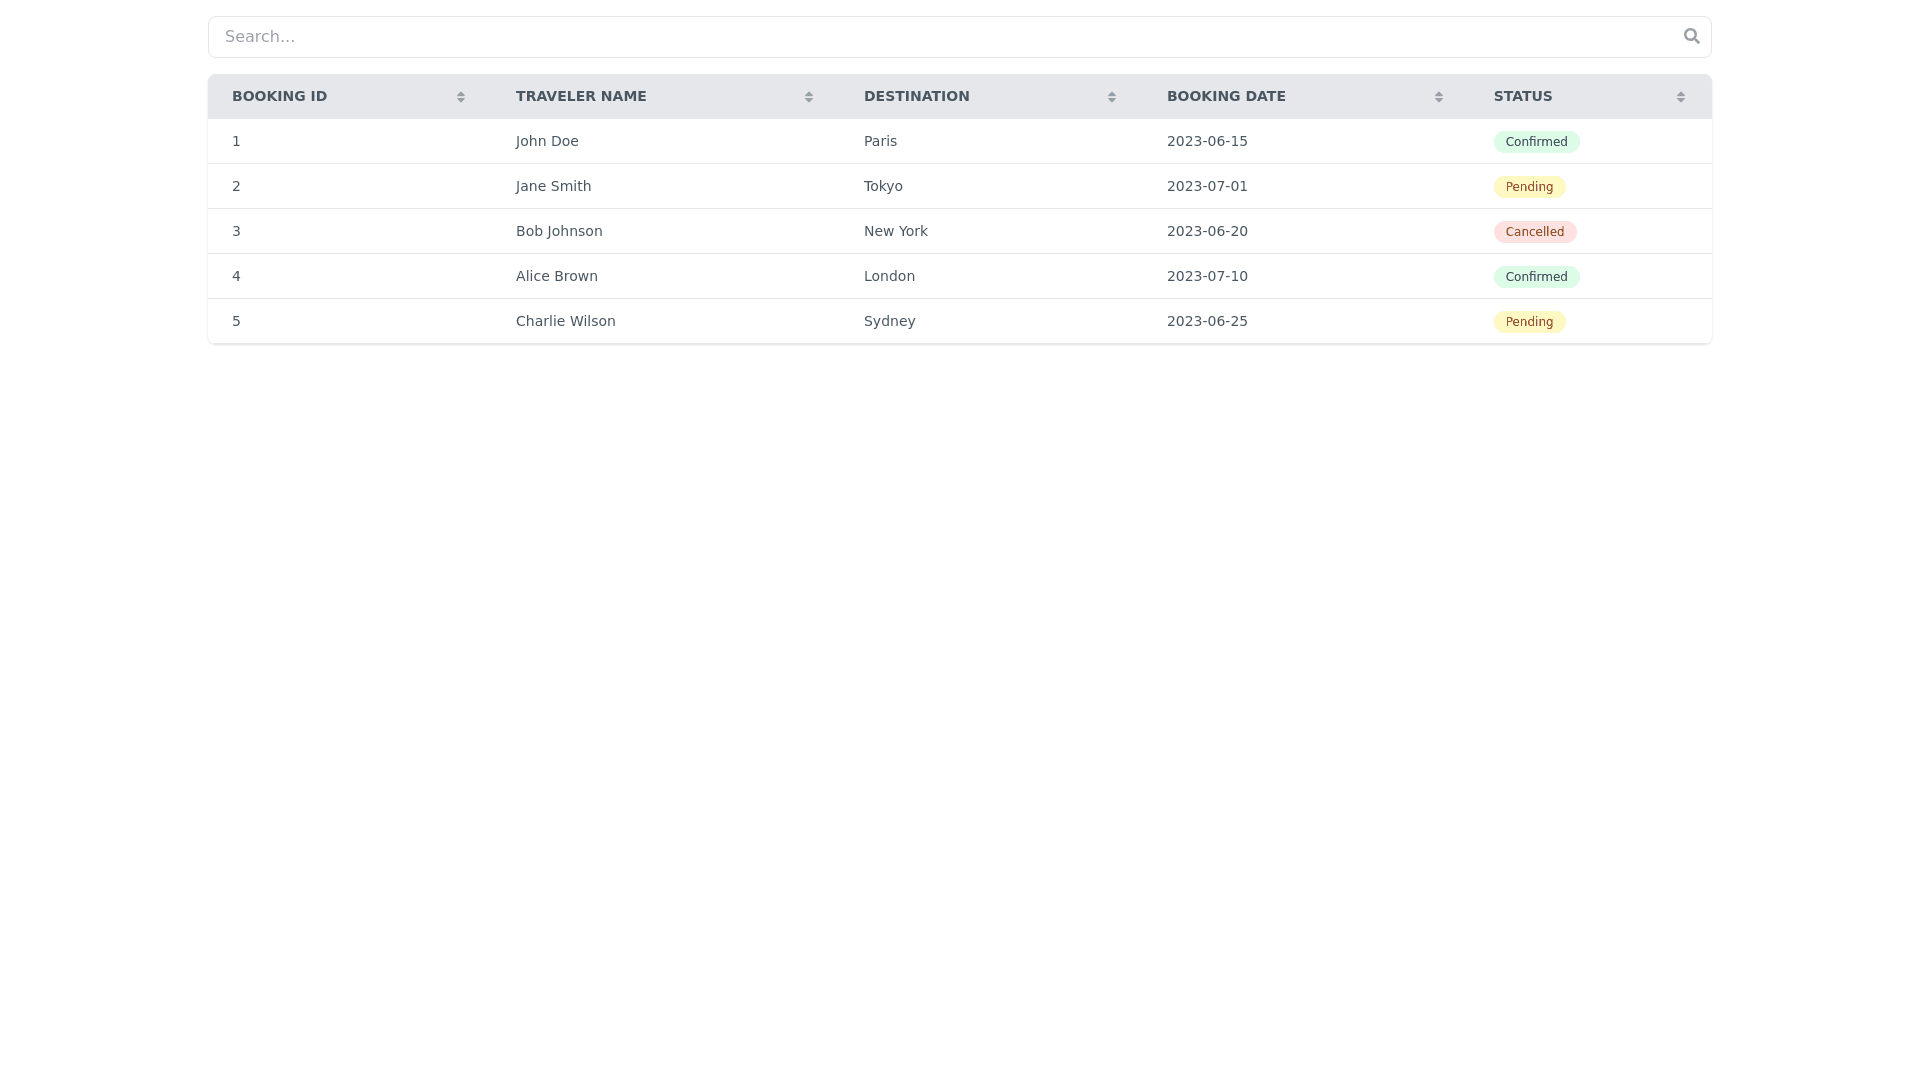Click the 2023-06-20 booking date cell
The height and width of the screenshot is (1080, 1920).
1207,231
